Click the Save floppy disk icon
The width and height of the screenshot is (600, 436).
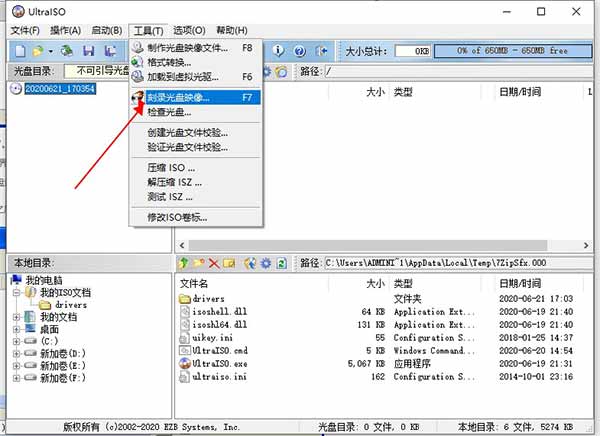(89, 51)
